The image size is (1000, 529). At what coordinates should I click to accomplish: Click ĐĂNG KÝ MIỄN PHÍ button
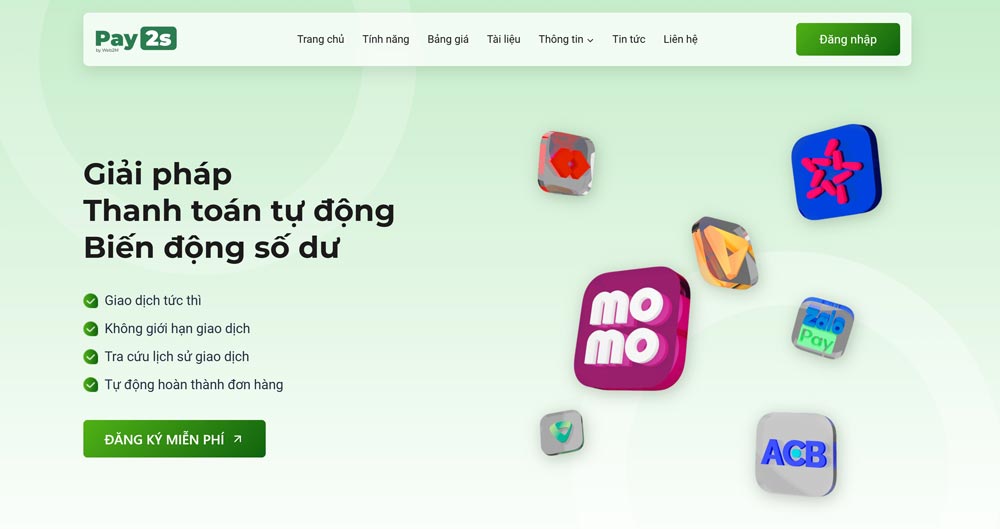click(174, 438)
